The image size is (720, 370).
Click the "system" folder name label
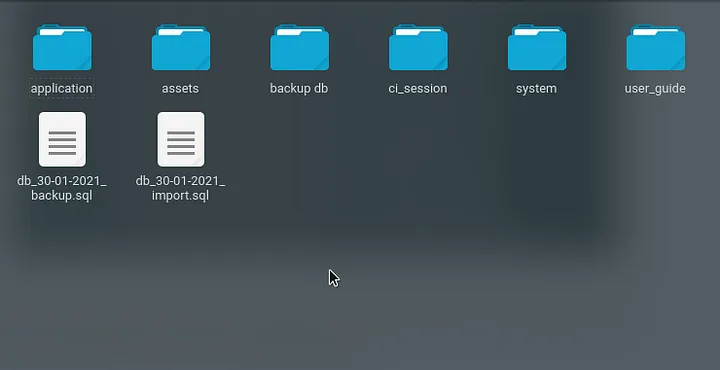pos(536,88)
